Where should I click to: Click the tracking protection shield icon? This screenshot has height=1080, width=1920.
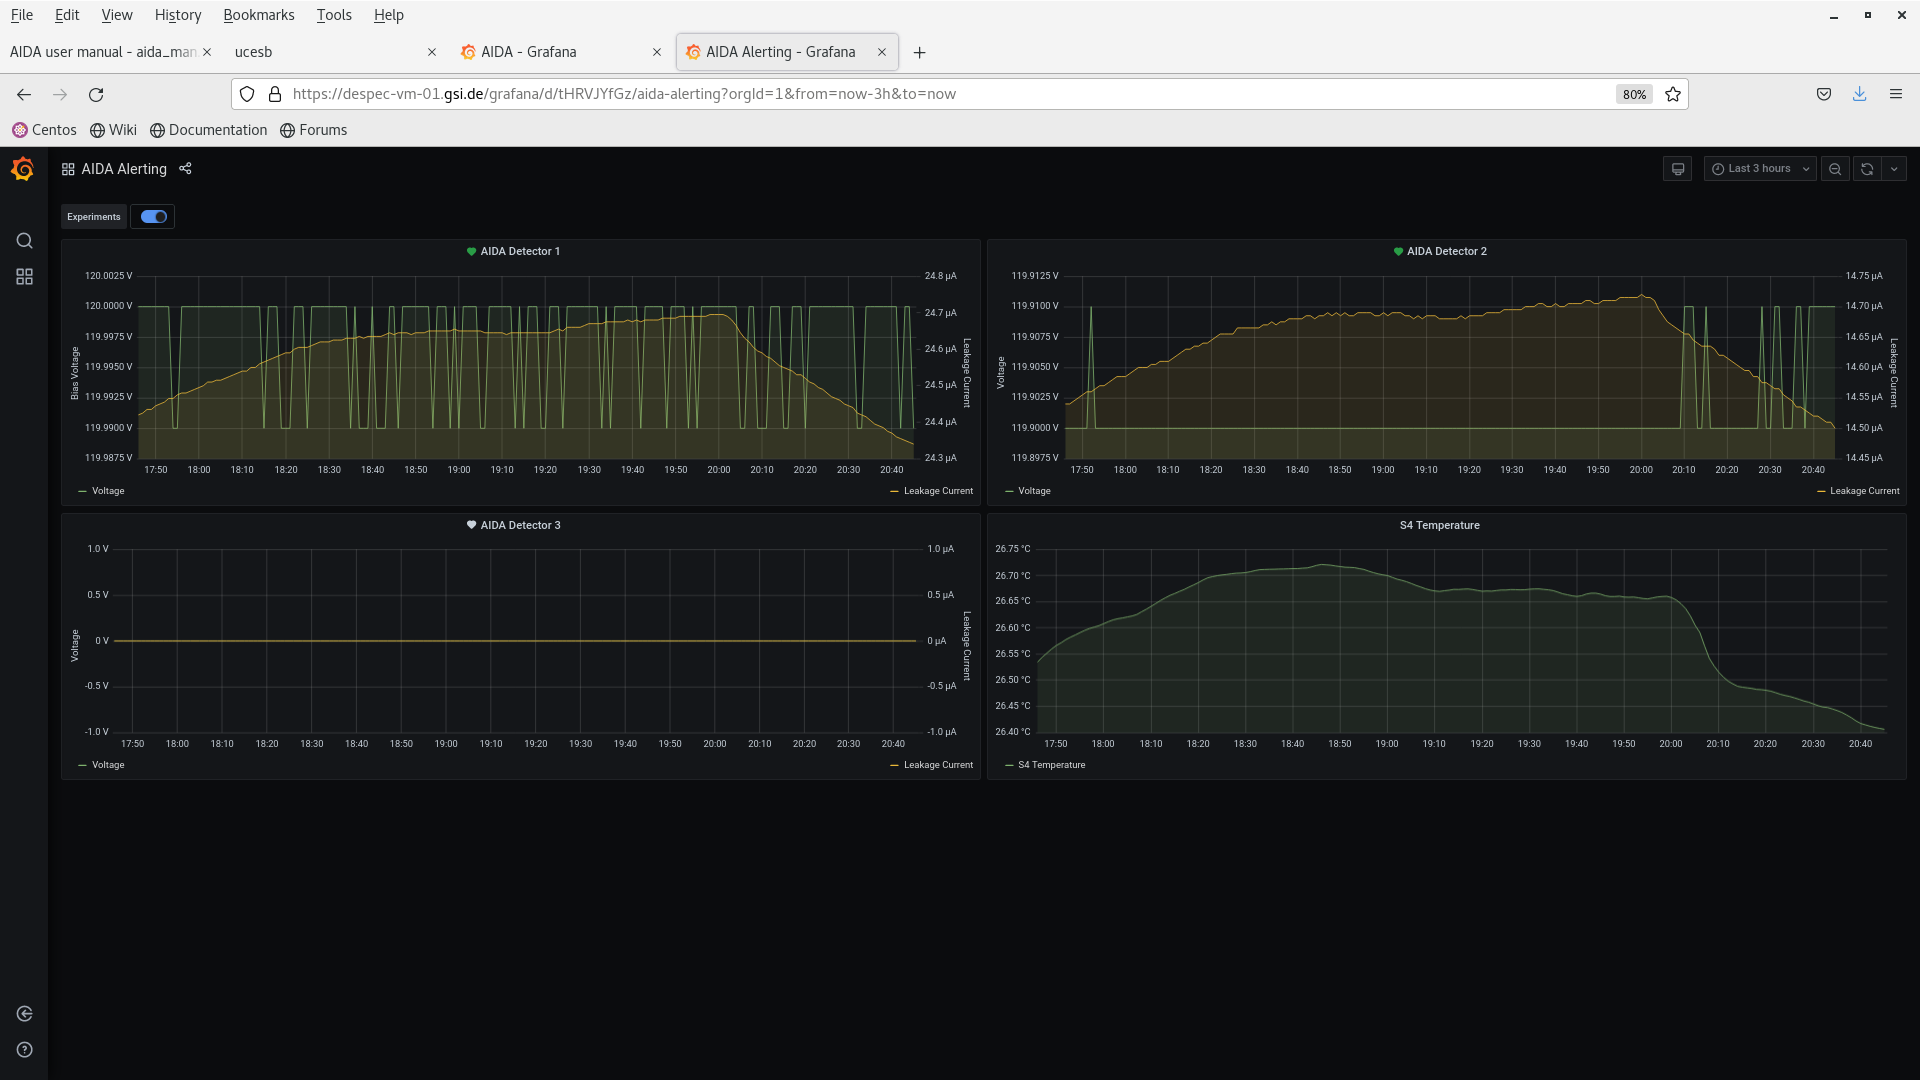(x=247, y=94)
